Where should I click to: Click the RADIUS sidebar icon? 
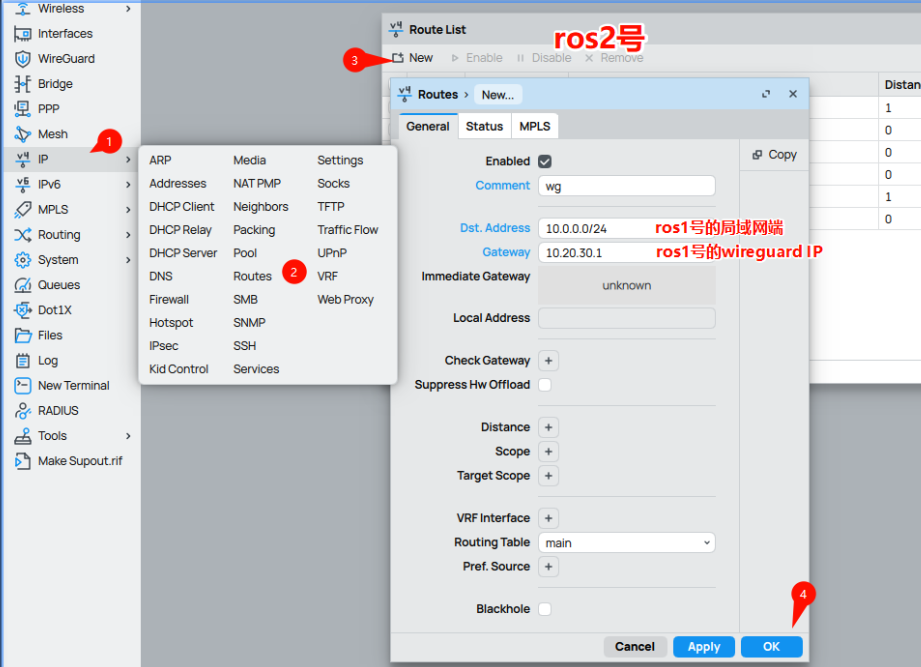pos(22,411)
